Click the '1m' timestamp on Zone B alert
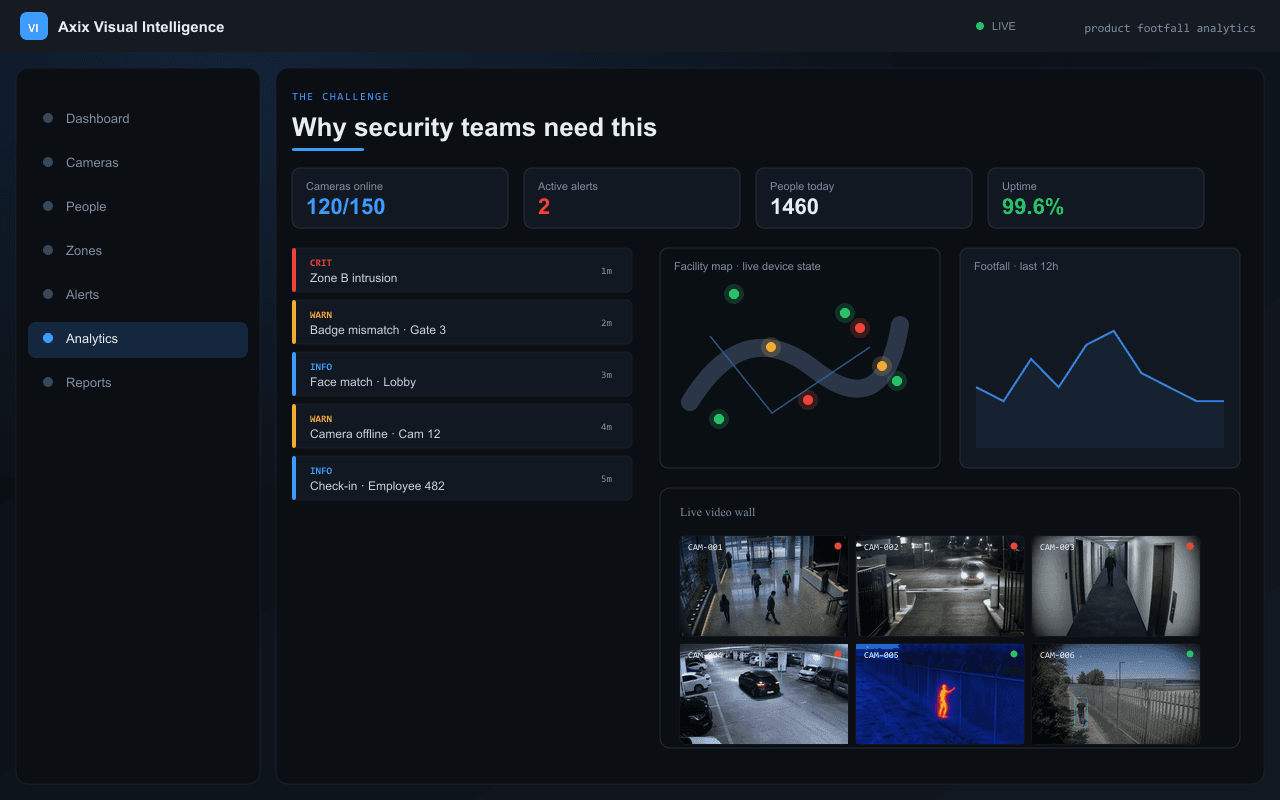 pos(606,271)
